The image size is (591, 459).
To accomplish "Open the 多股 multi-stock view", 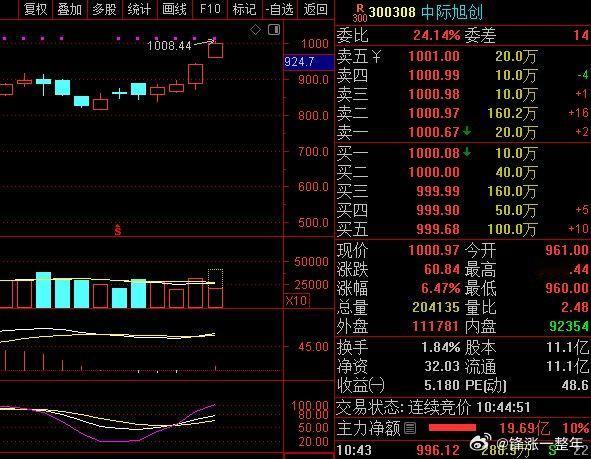I will point(104,9).
